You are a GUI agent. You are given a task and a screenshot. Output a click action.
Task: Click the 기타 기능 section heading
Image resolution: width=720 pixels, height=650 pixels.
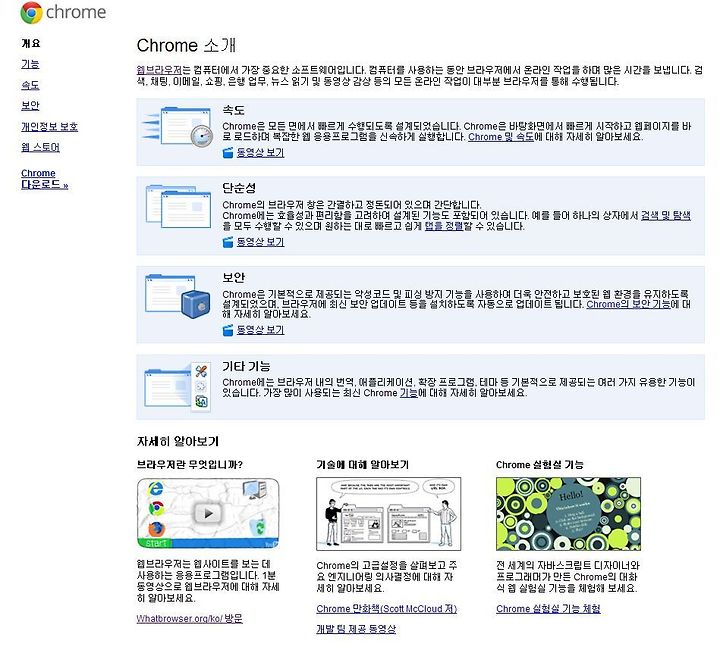(246, 366)
